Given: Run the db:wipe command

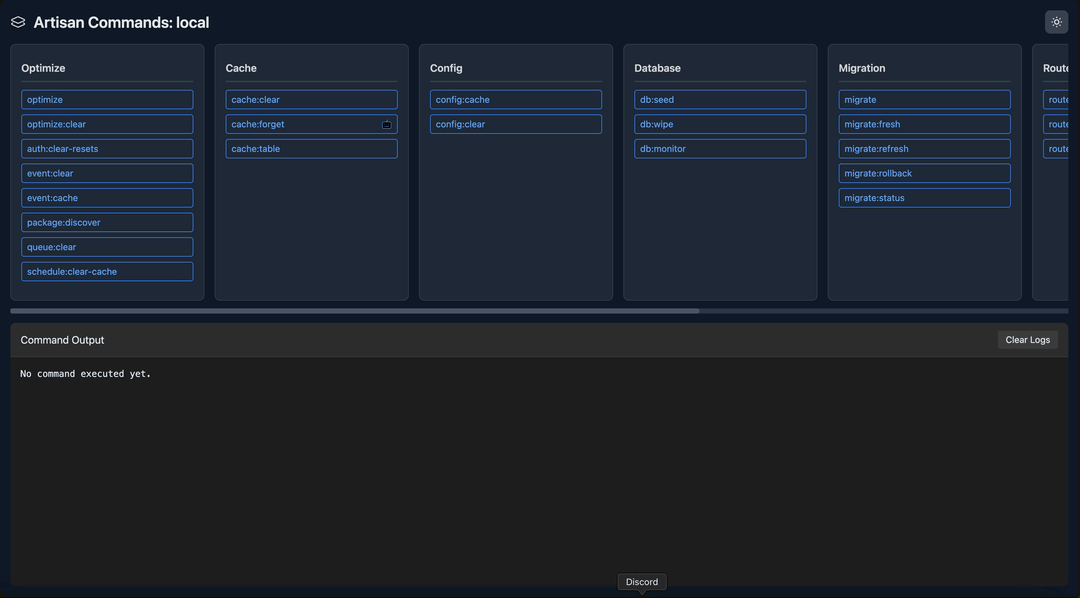Looking at the screenshot, I should pyautogui.click(x=720, y=124).
